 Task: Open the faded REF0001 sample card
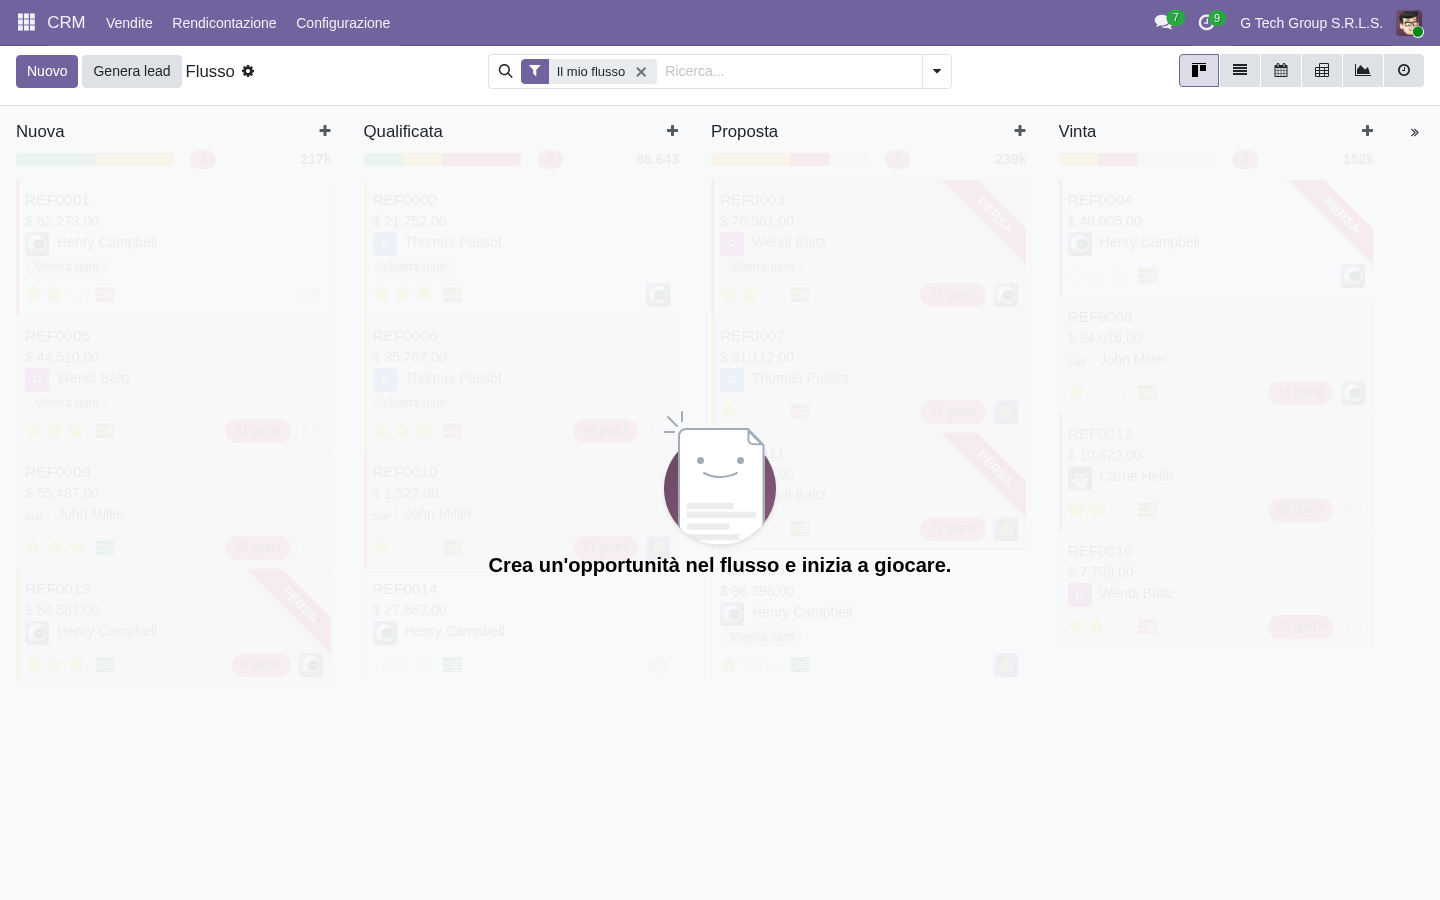pyautogui.click(x=174, y=247)
